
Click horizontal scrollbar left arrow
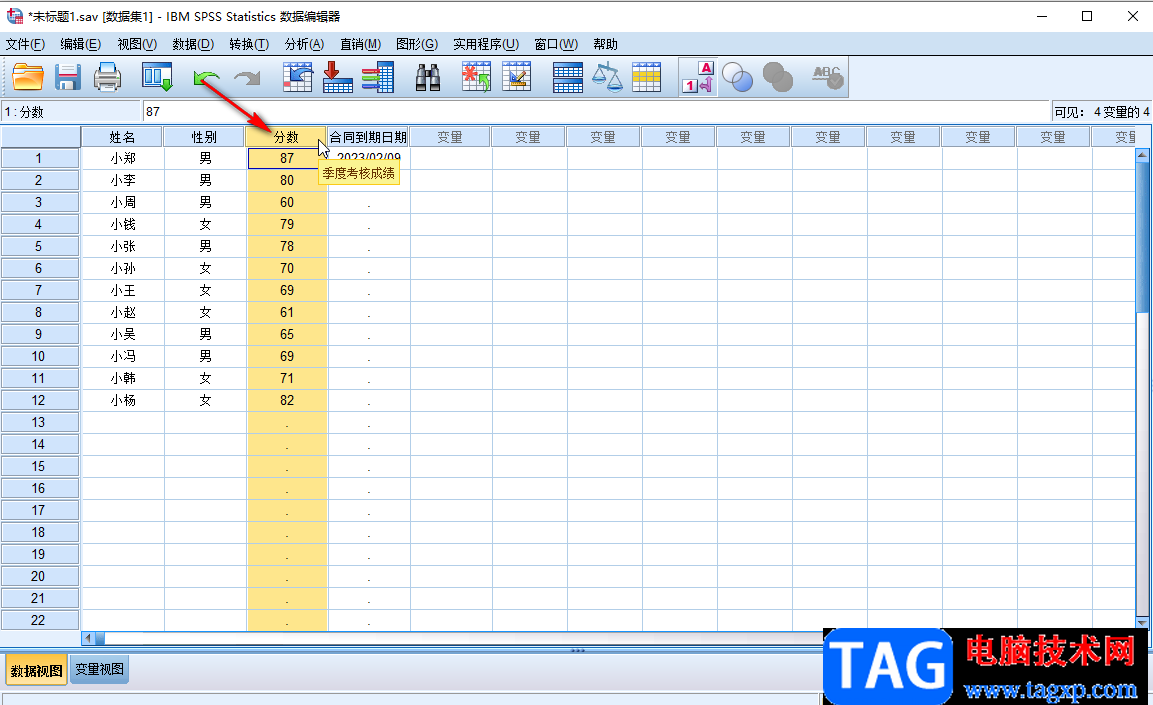click(x=88, y=638)
